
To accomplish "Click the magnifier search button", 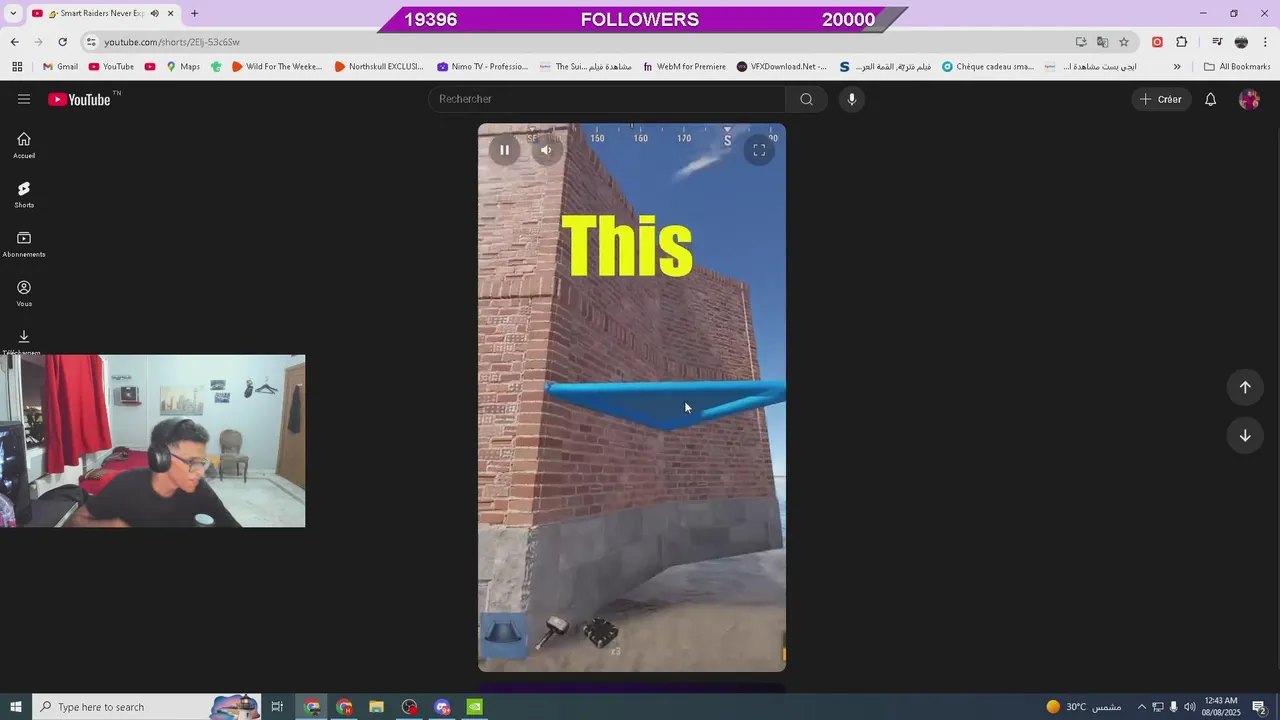I will (x=806, y=99).
